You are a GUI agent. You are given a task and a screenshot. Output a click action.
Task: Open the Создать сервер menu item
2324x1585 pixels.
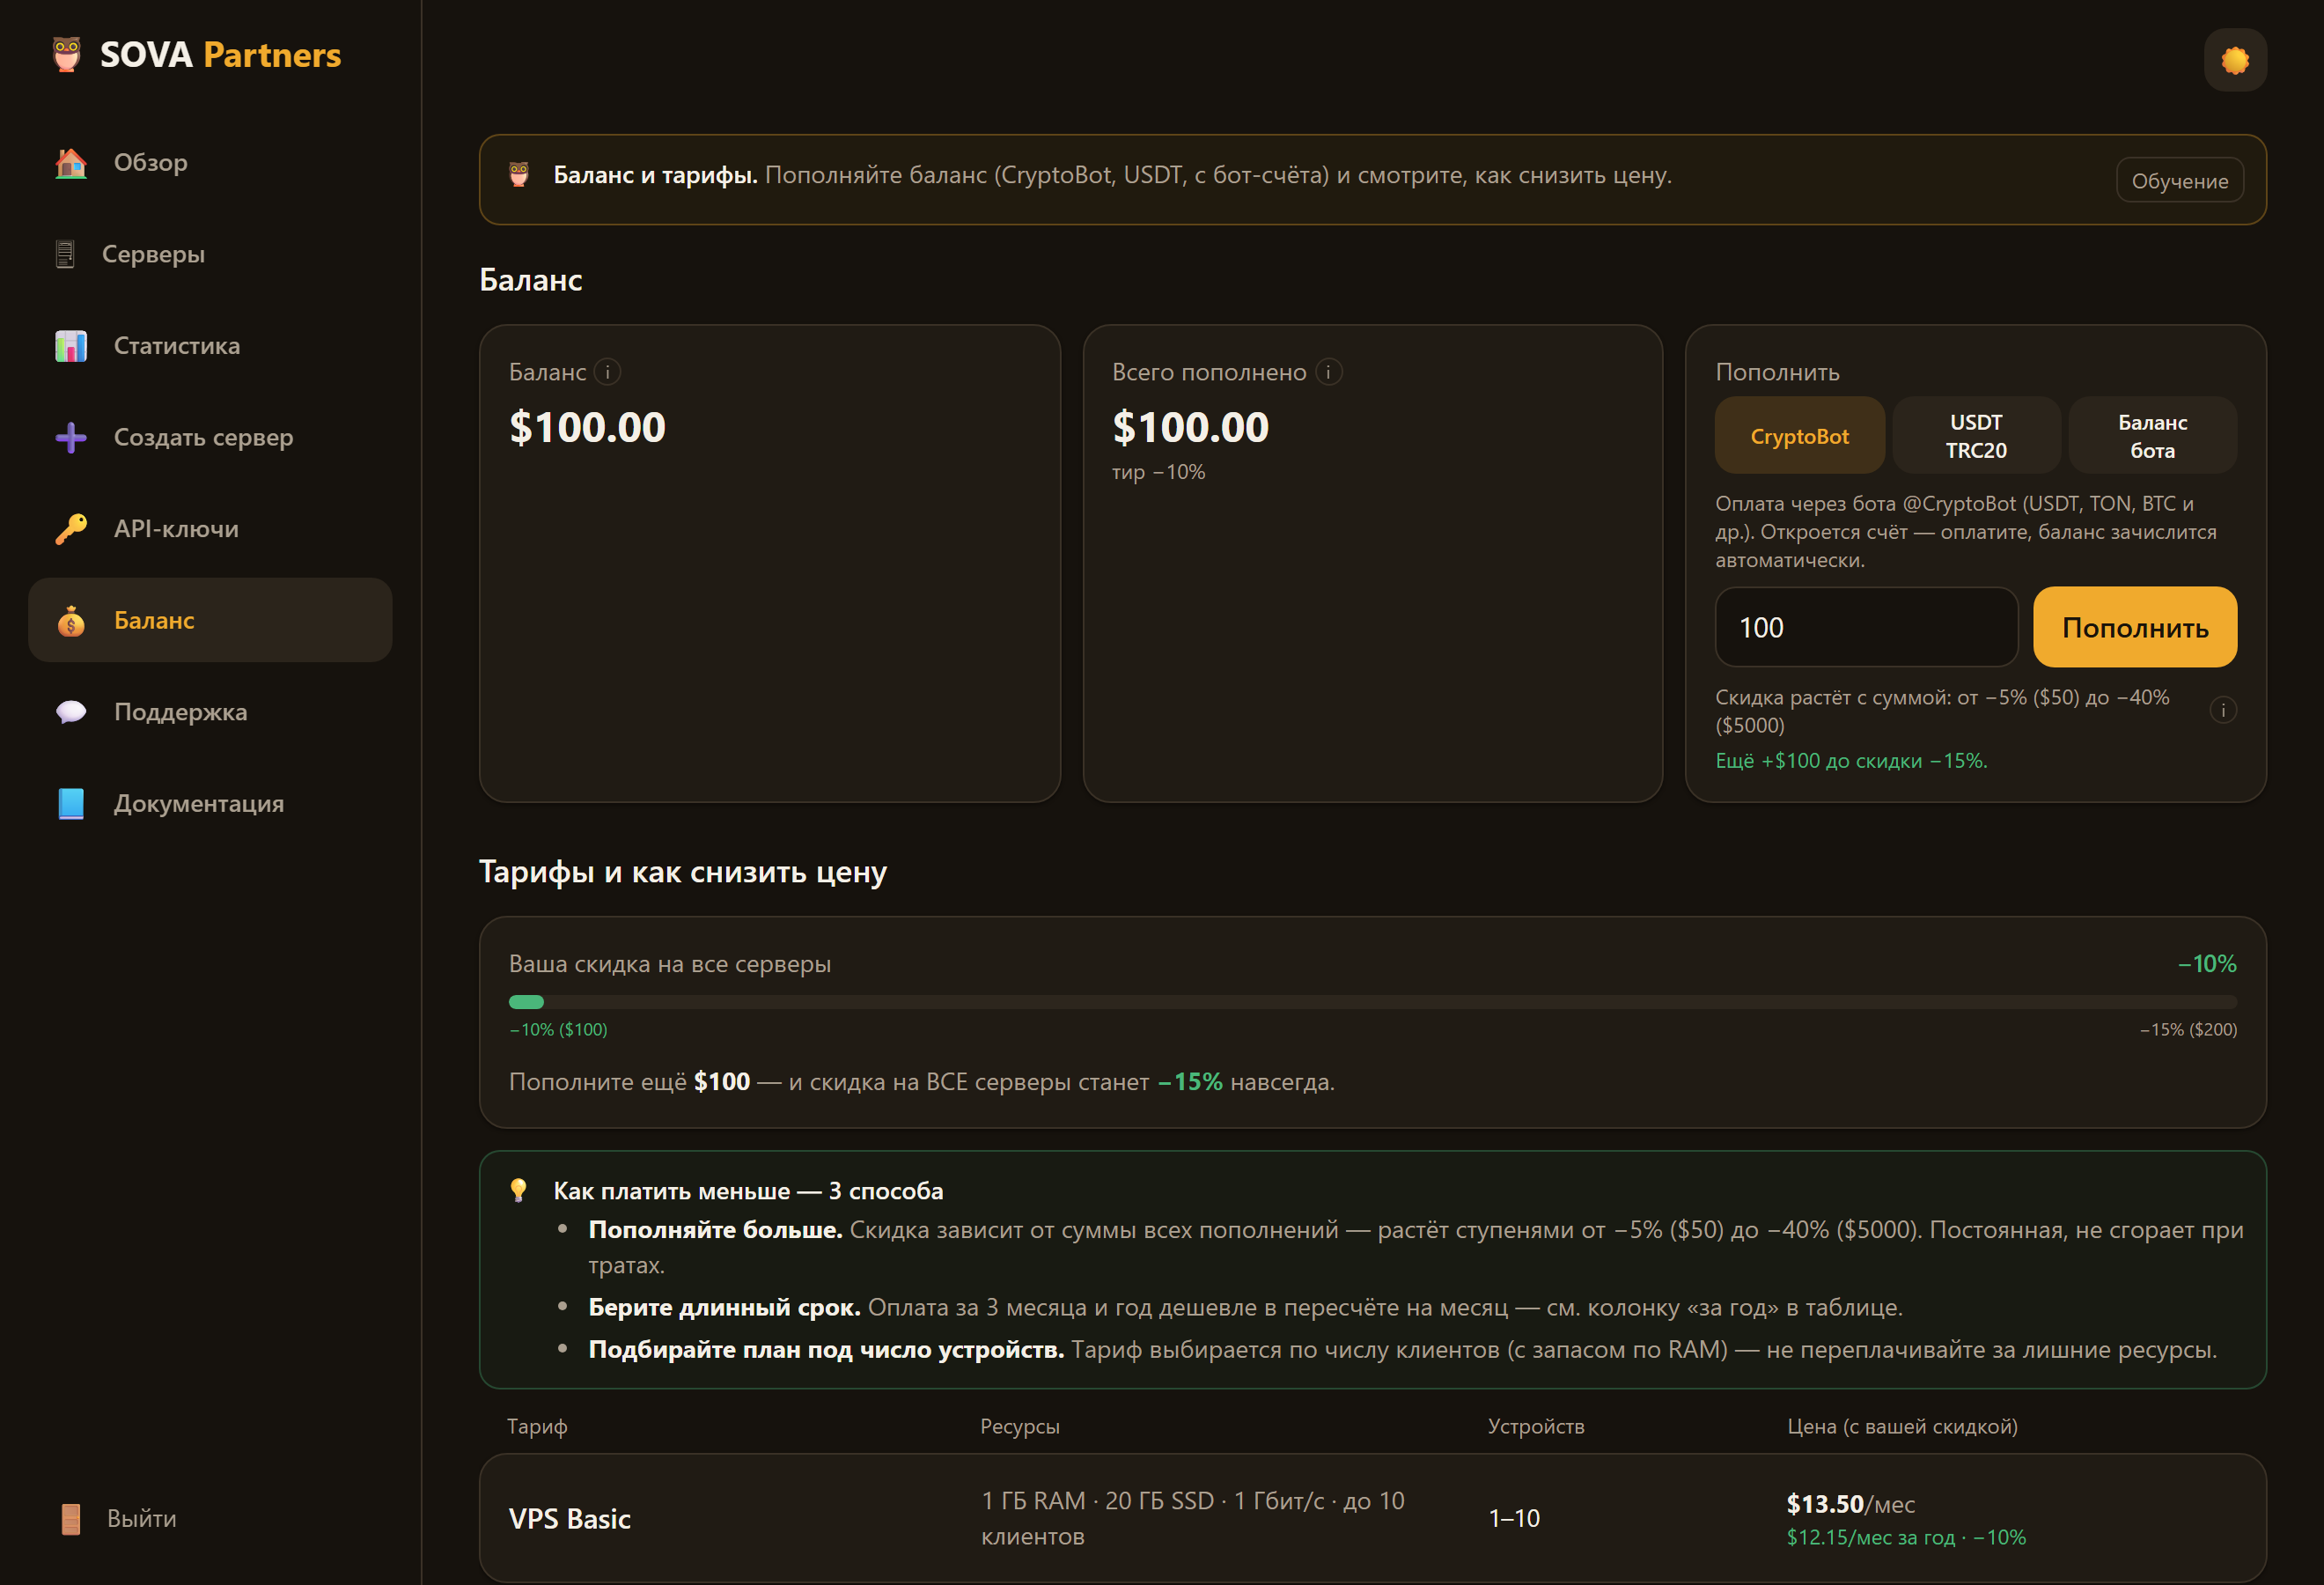tap(210, 437)
